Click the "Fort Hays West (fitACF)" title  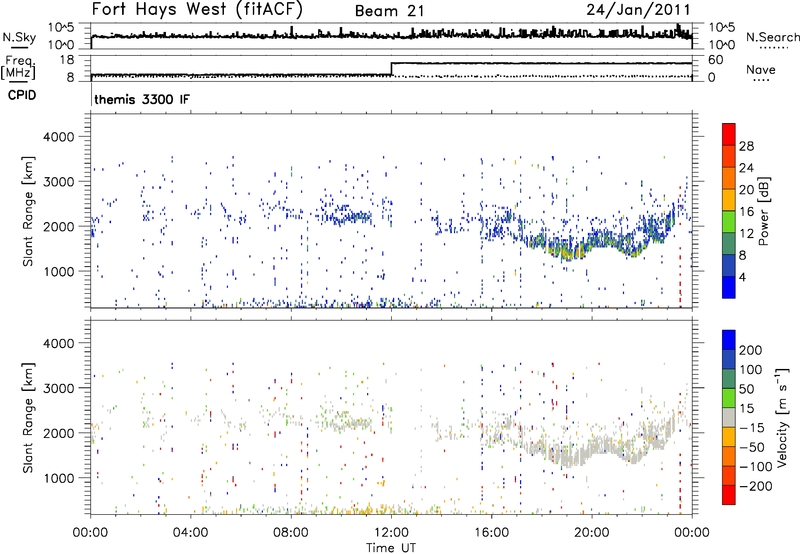pyautogui.click(x=196, y=9)
